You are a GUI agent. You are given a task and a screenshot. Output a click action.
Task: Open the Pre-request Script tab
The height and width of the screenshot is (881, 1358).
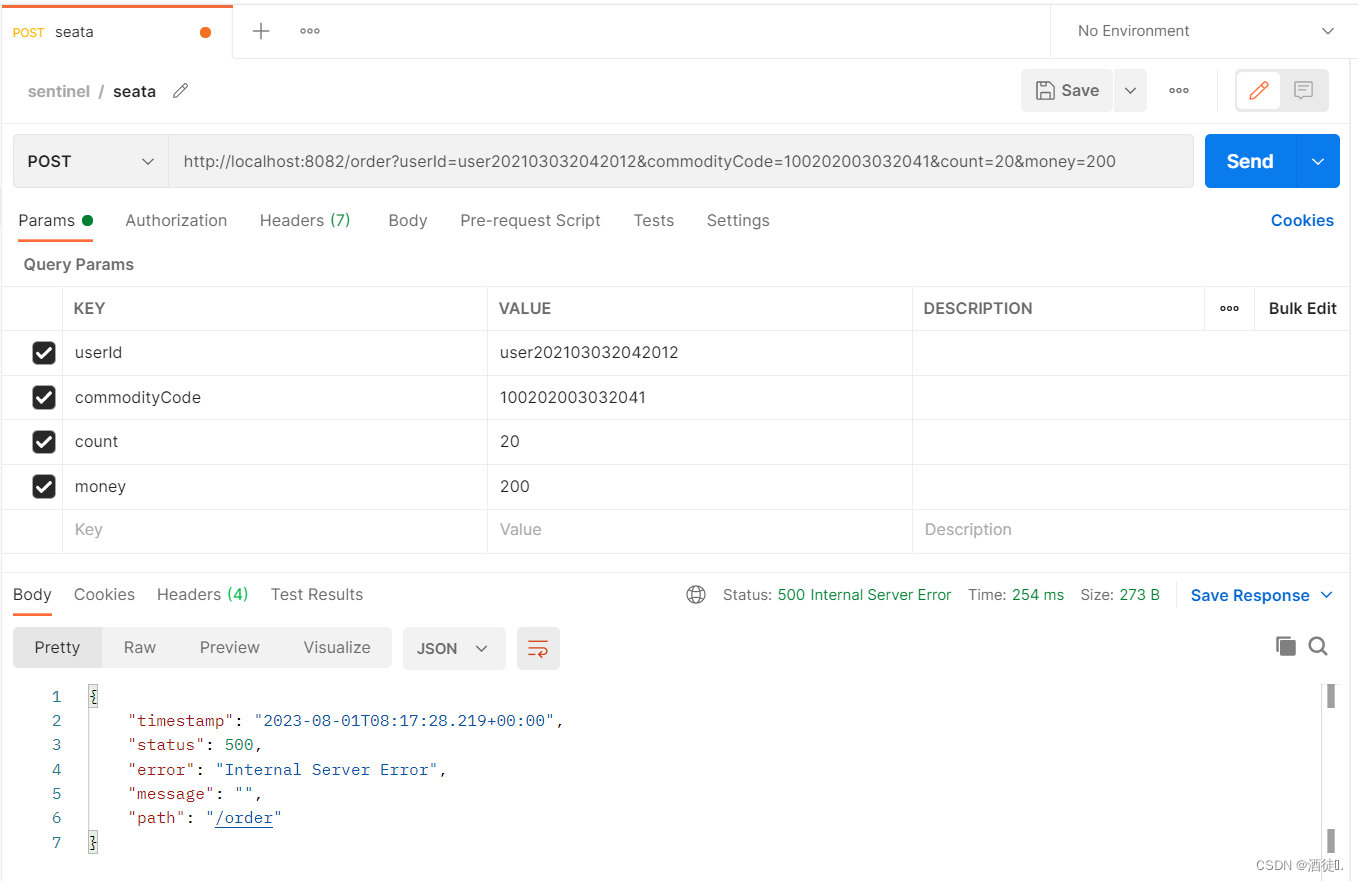(530, 220)
